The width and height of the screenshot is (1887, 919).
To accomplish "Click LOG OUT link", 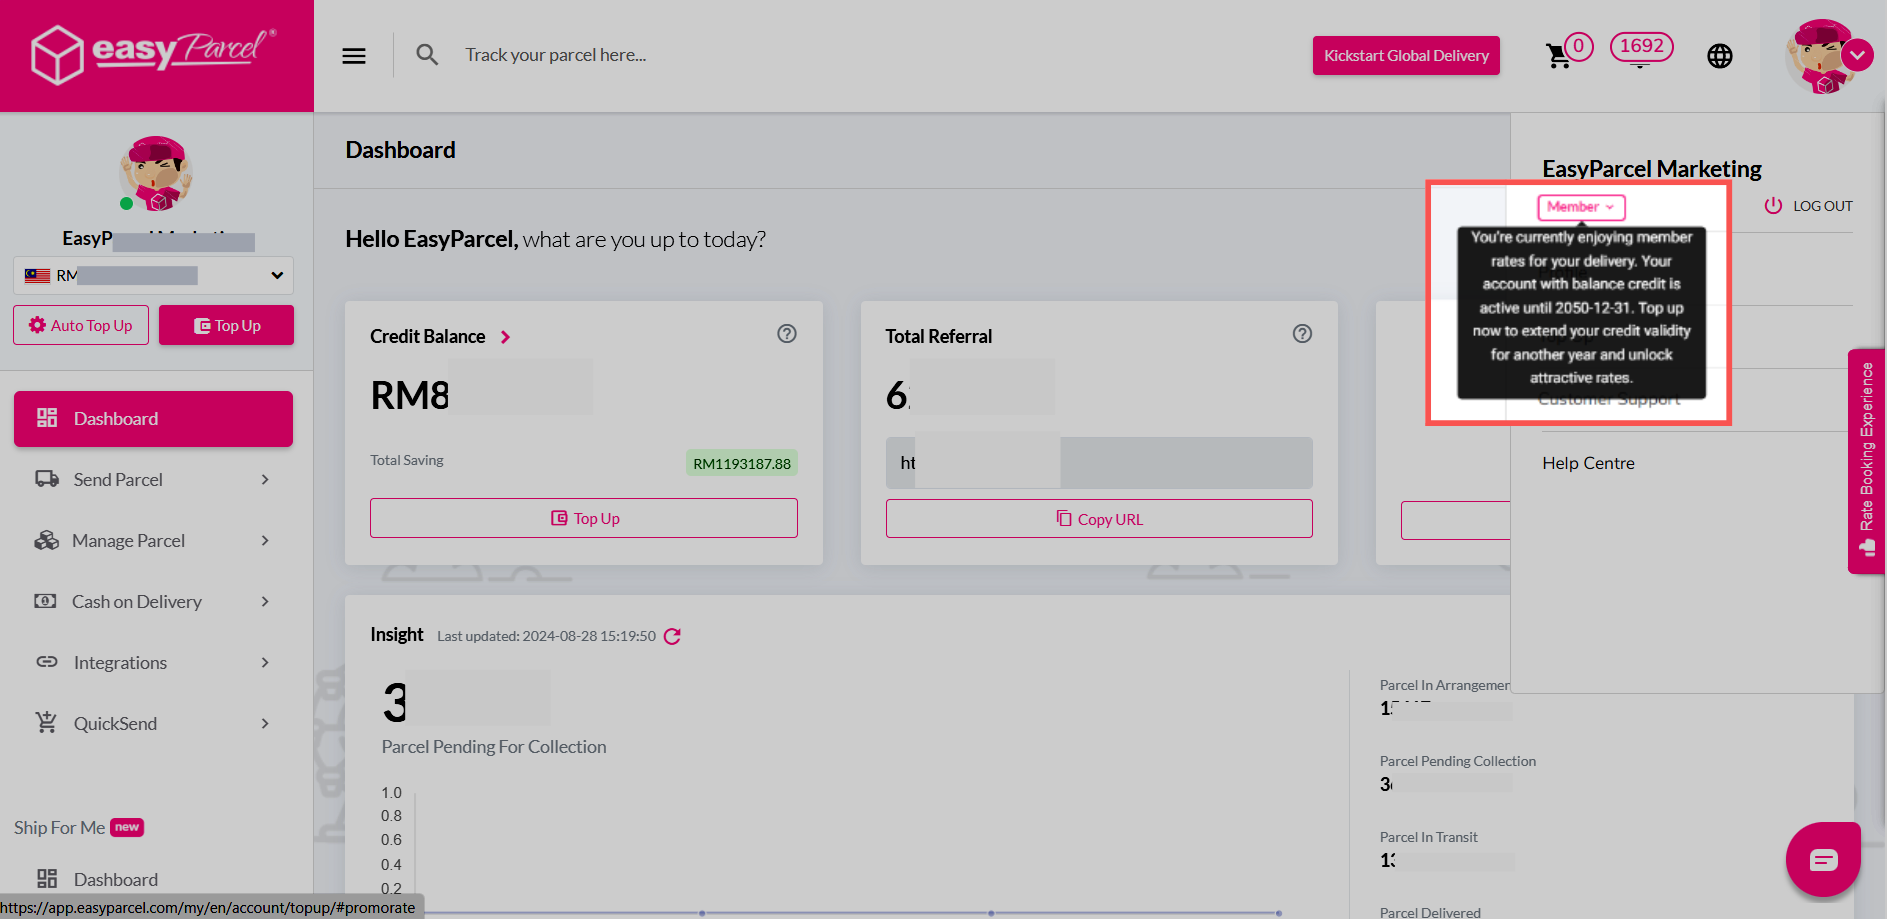I will (x=1822, y=206).
